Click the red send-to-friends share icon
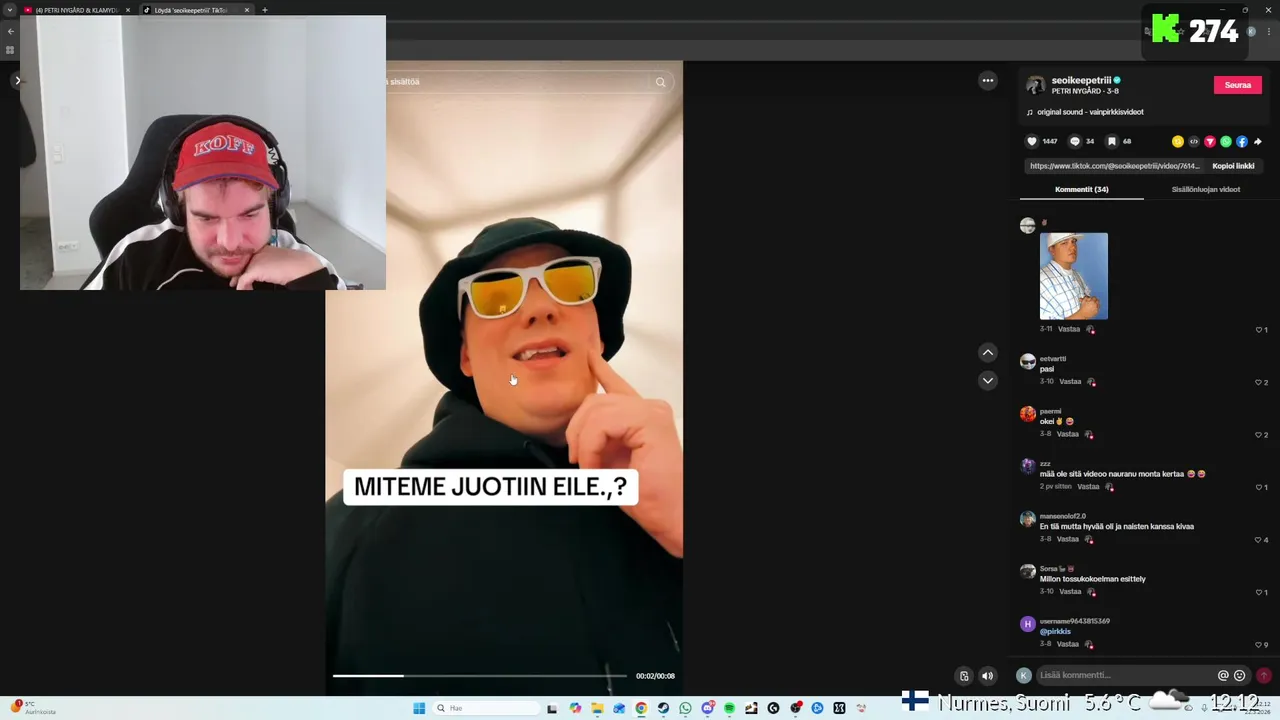The width and height of the screenshot is (1280, 720). [x=1210, y=142]
